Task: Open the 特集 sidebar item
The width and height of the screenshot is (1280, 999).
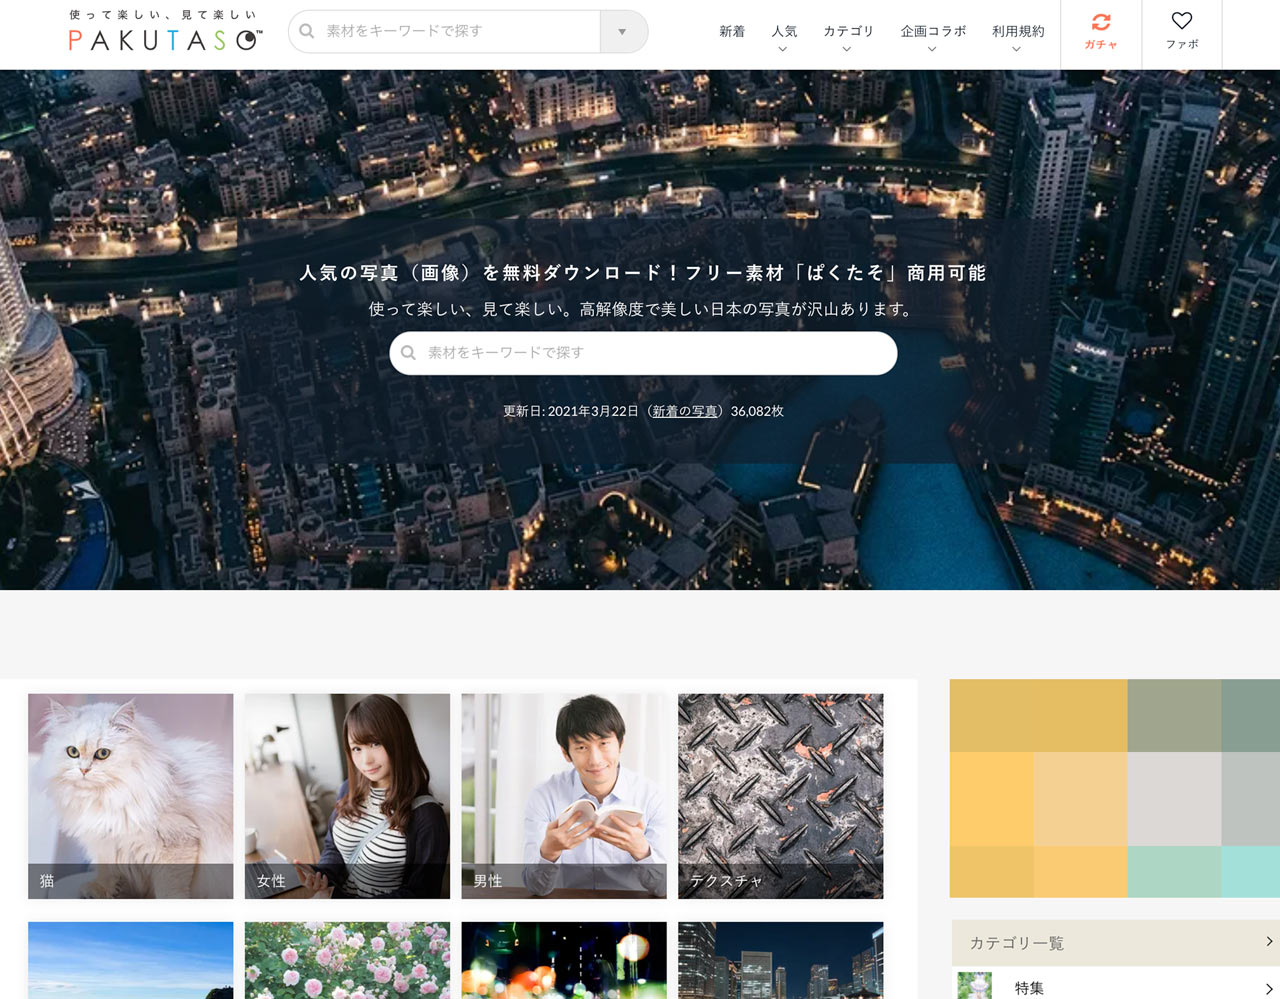Action: (x=1115, y=987)
